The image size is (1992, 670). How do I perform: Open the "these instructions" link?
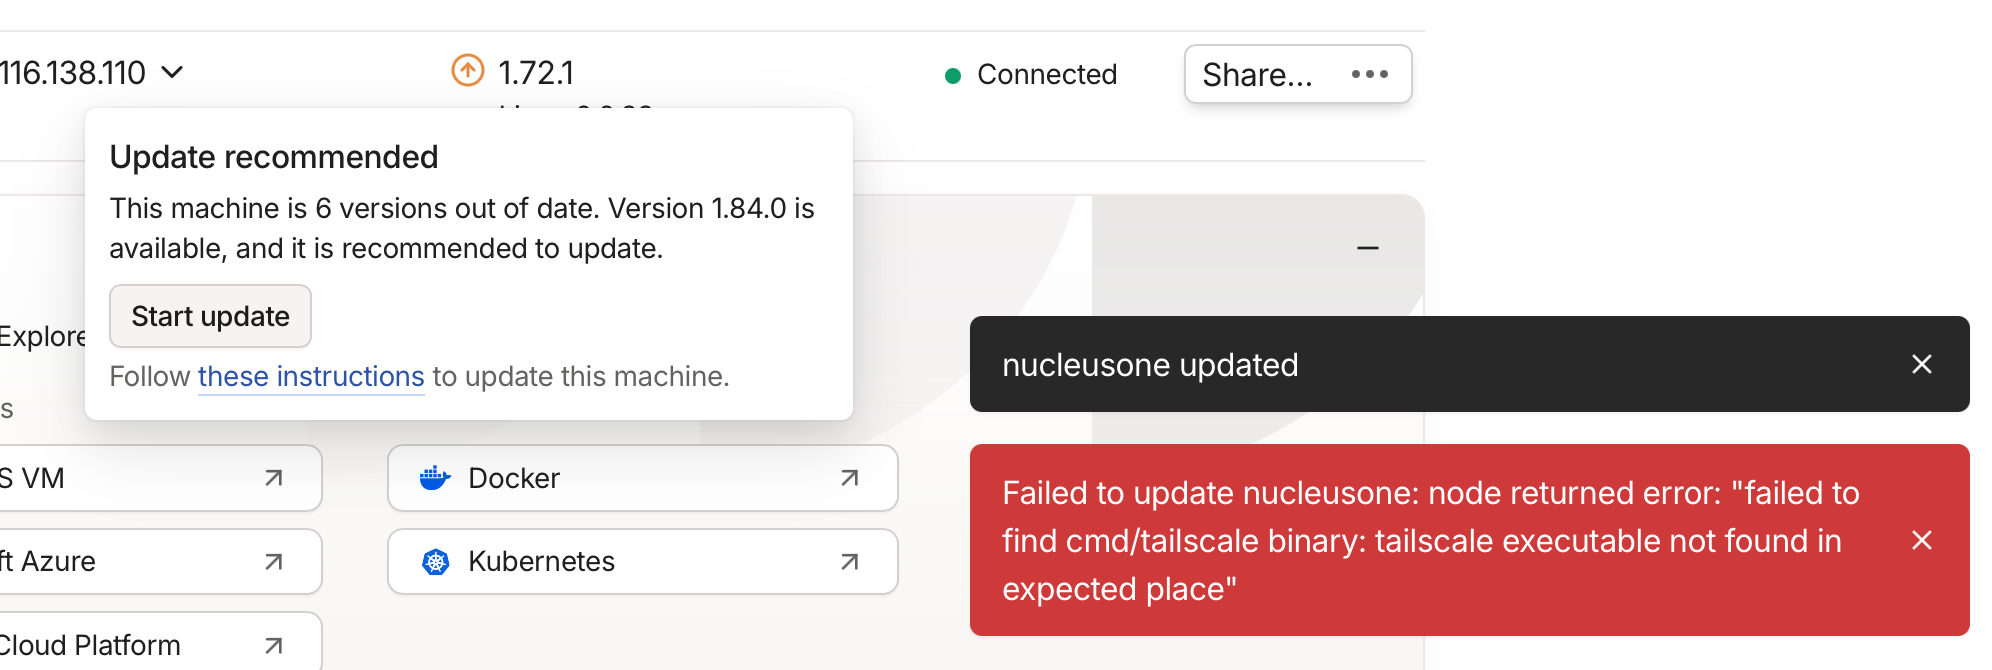coord(311,376)
